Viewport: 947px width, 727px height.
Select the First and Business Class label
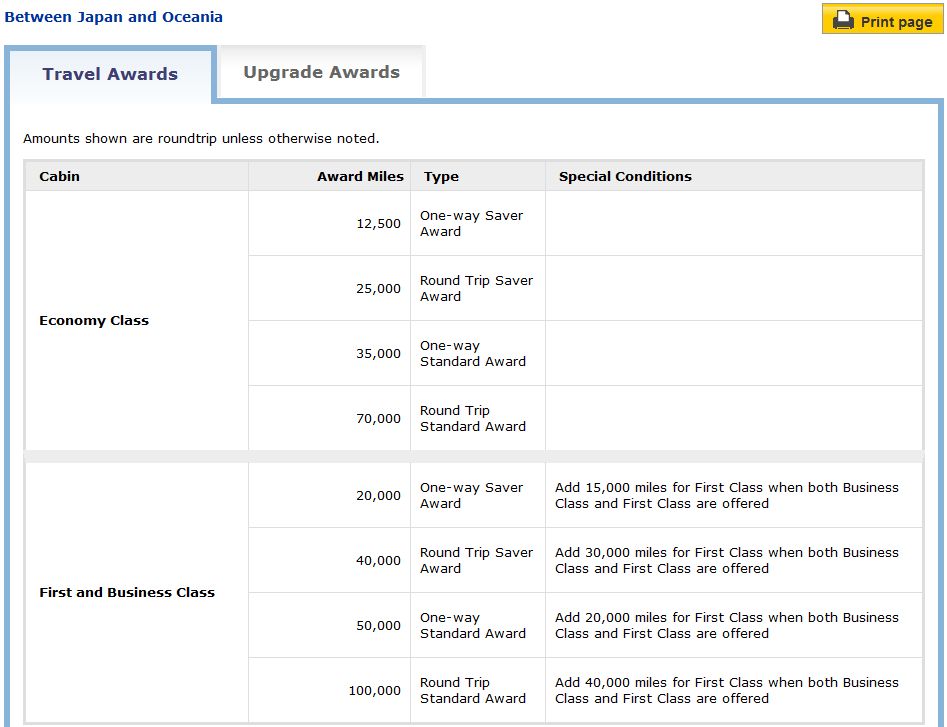[127, 593]
